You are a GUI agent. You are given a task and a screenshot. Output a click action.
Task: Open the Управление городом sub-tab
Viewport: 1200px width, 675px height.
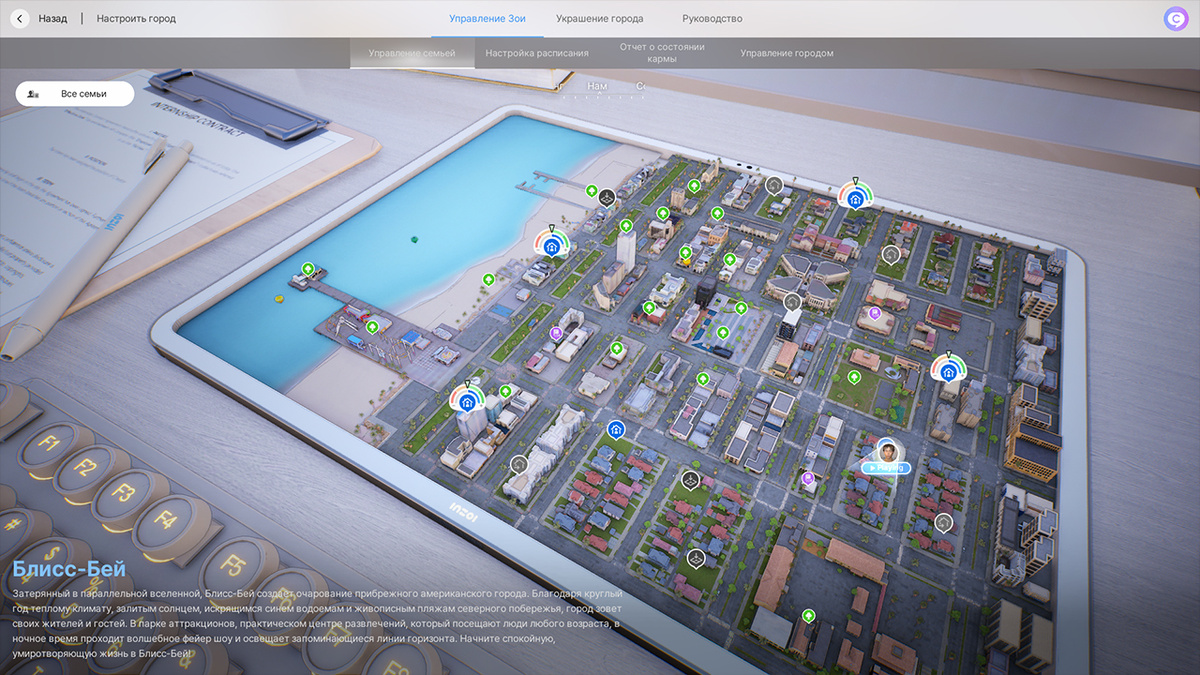click(787, 53)
